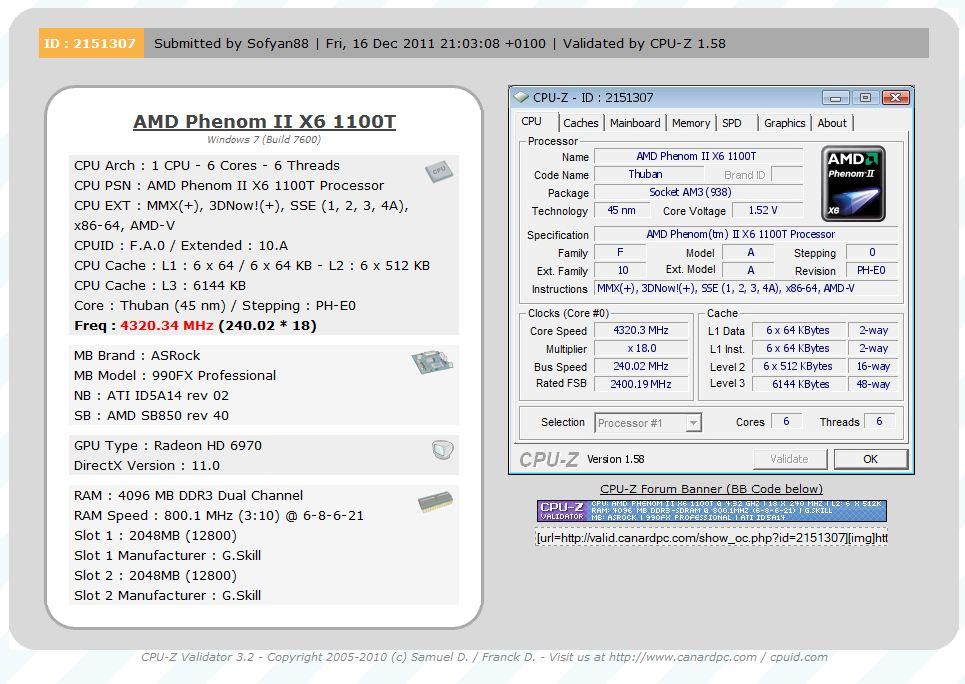The image size is (965, 684).
Task: Click the CPU chip icon beside CPU Arch
Action: click(x=439, y=171)
